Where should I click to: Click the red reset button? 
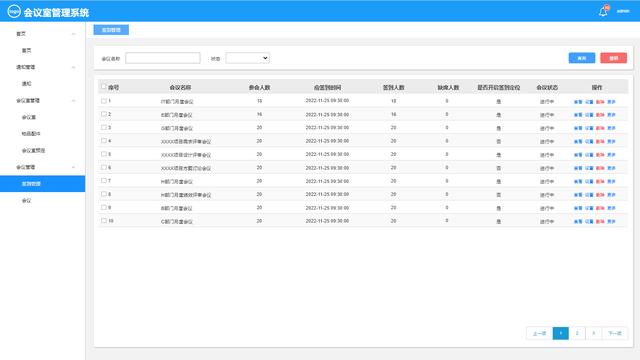coord(613,58)
